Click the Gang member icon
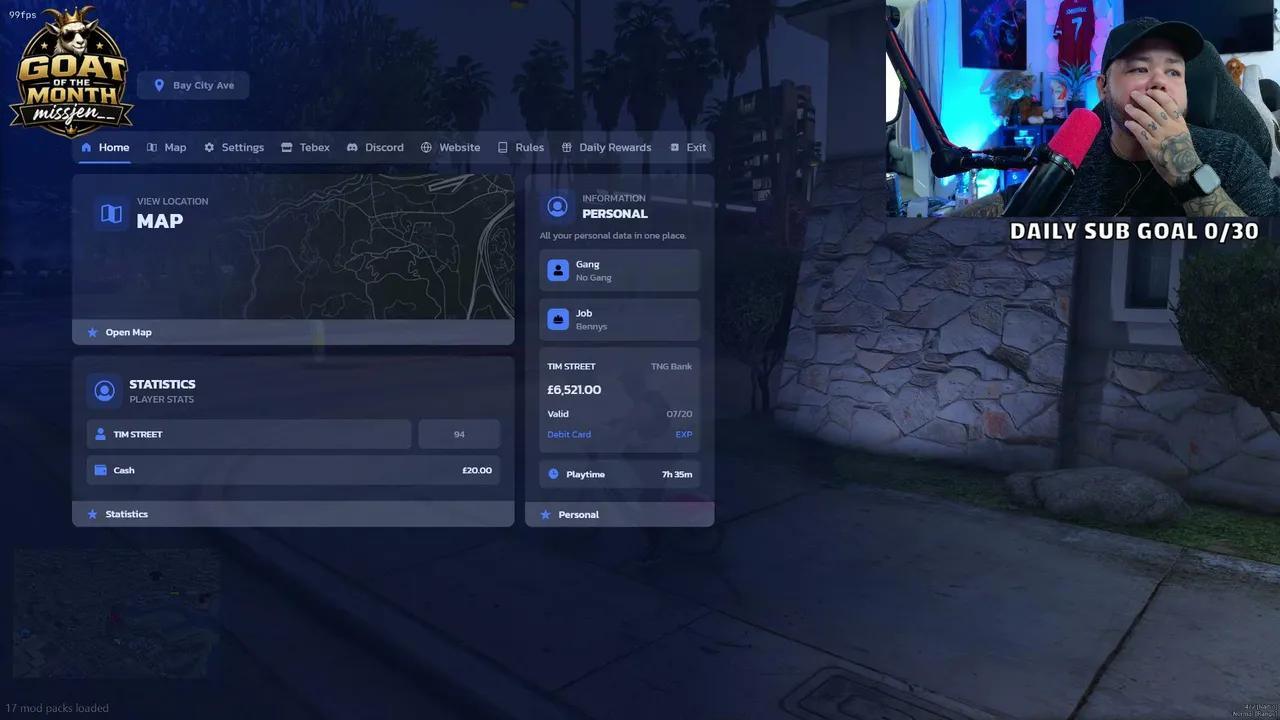The image size is (1280, 720). pos(558,270)
